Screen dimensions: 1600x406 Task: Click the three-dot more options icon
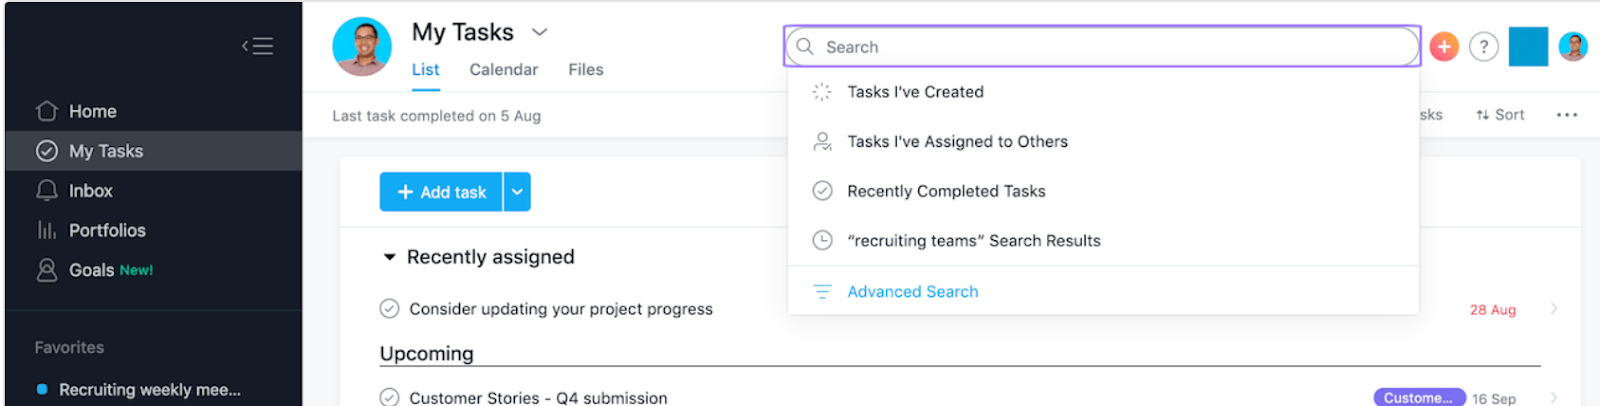tap(1566, 115)
